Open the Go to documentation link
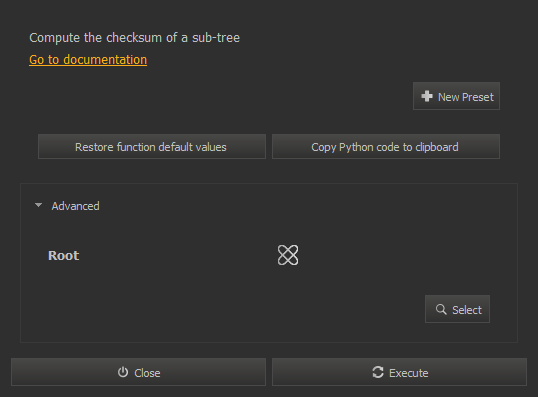Viewport: 538px width, 397px height. [x=88, y=60]
